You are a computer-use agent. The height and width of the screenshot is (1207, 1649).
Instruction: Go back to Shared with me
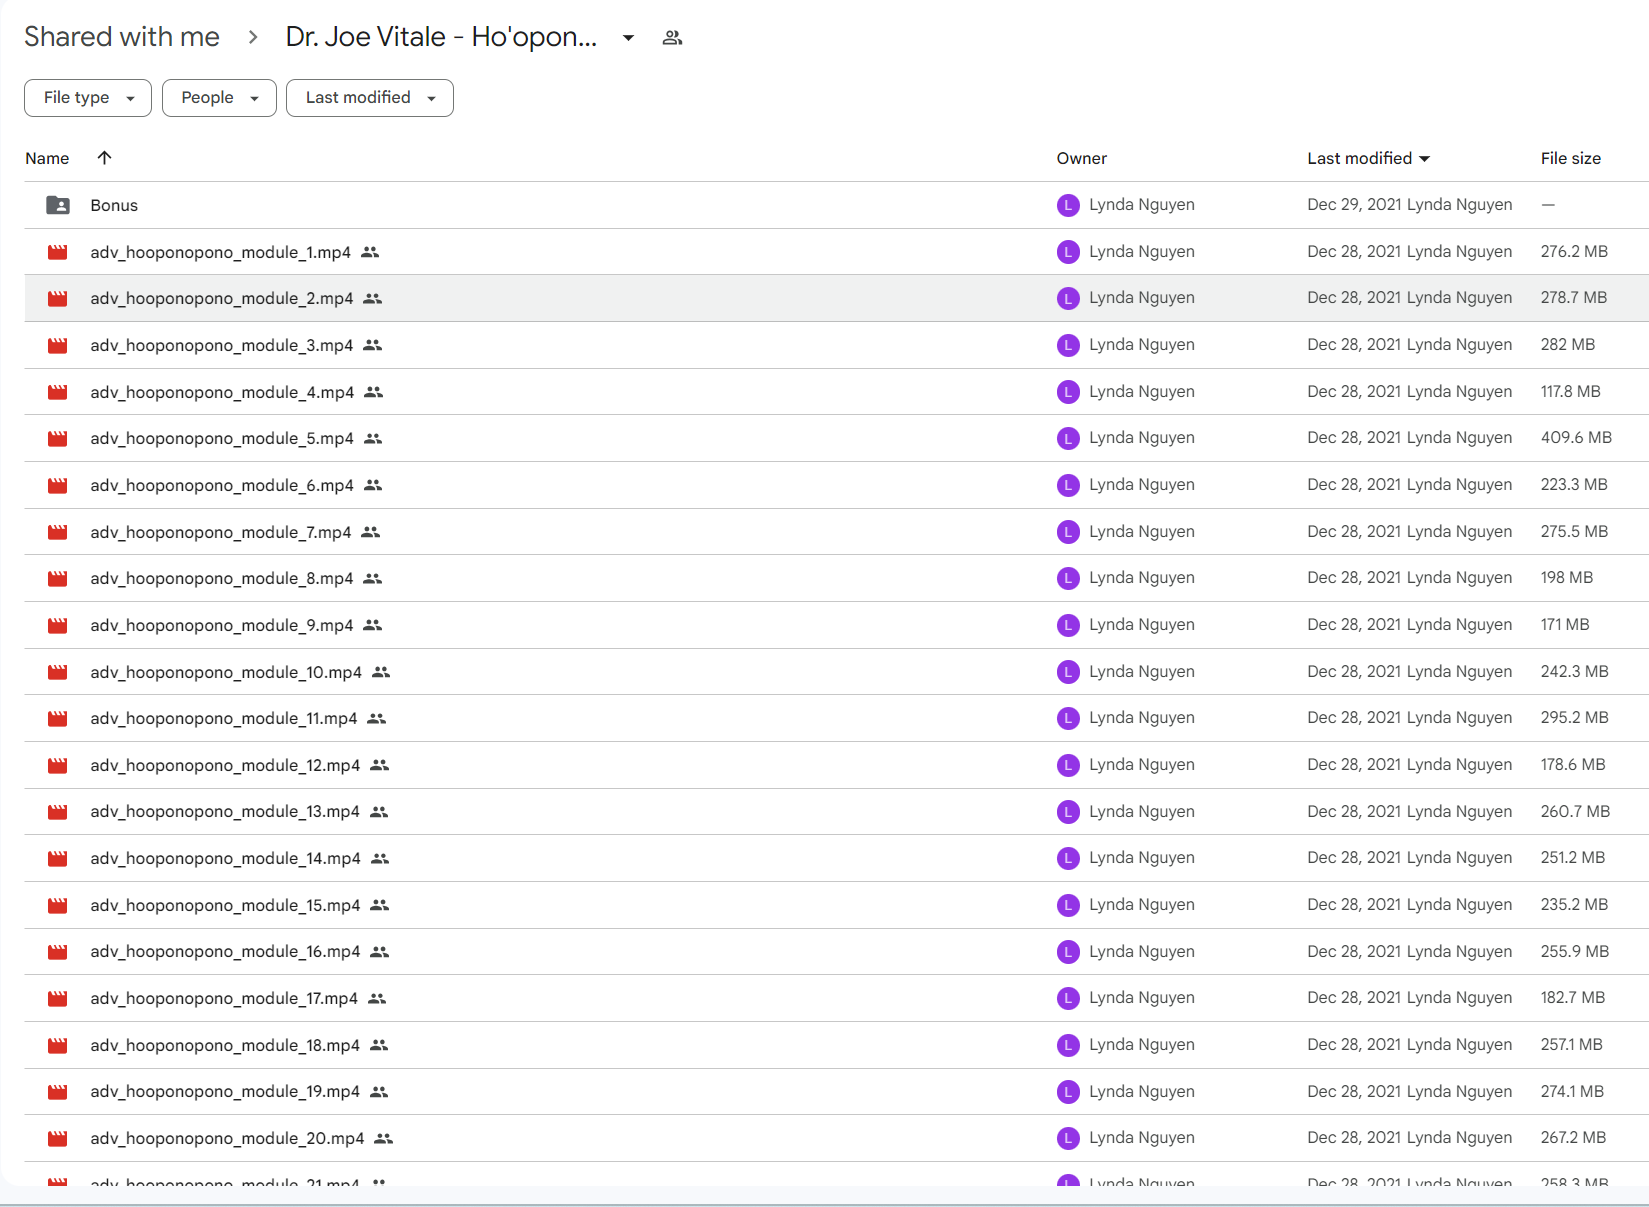click(122, 37)
